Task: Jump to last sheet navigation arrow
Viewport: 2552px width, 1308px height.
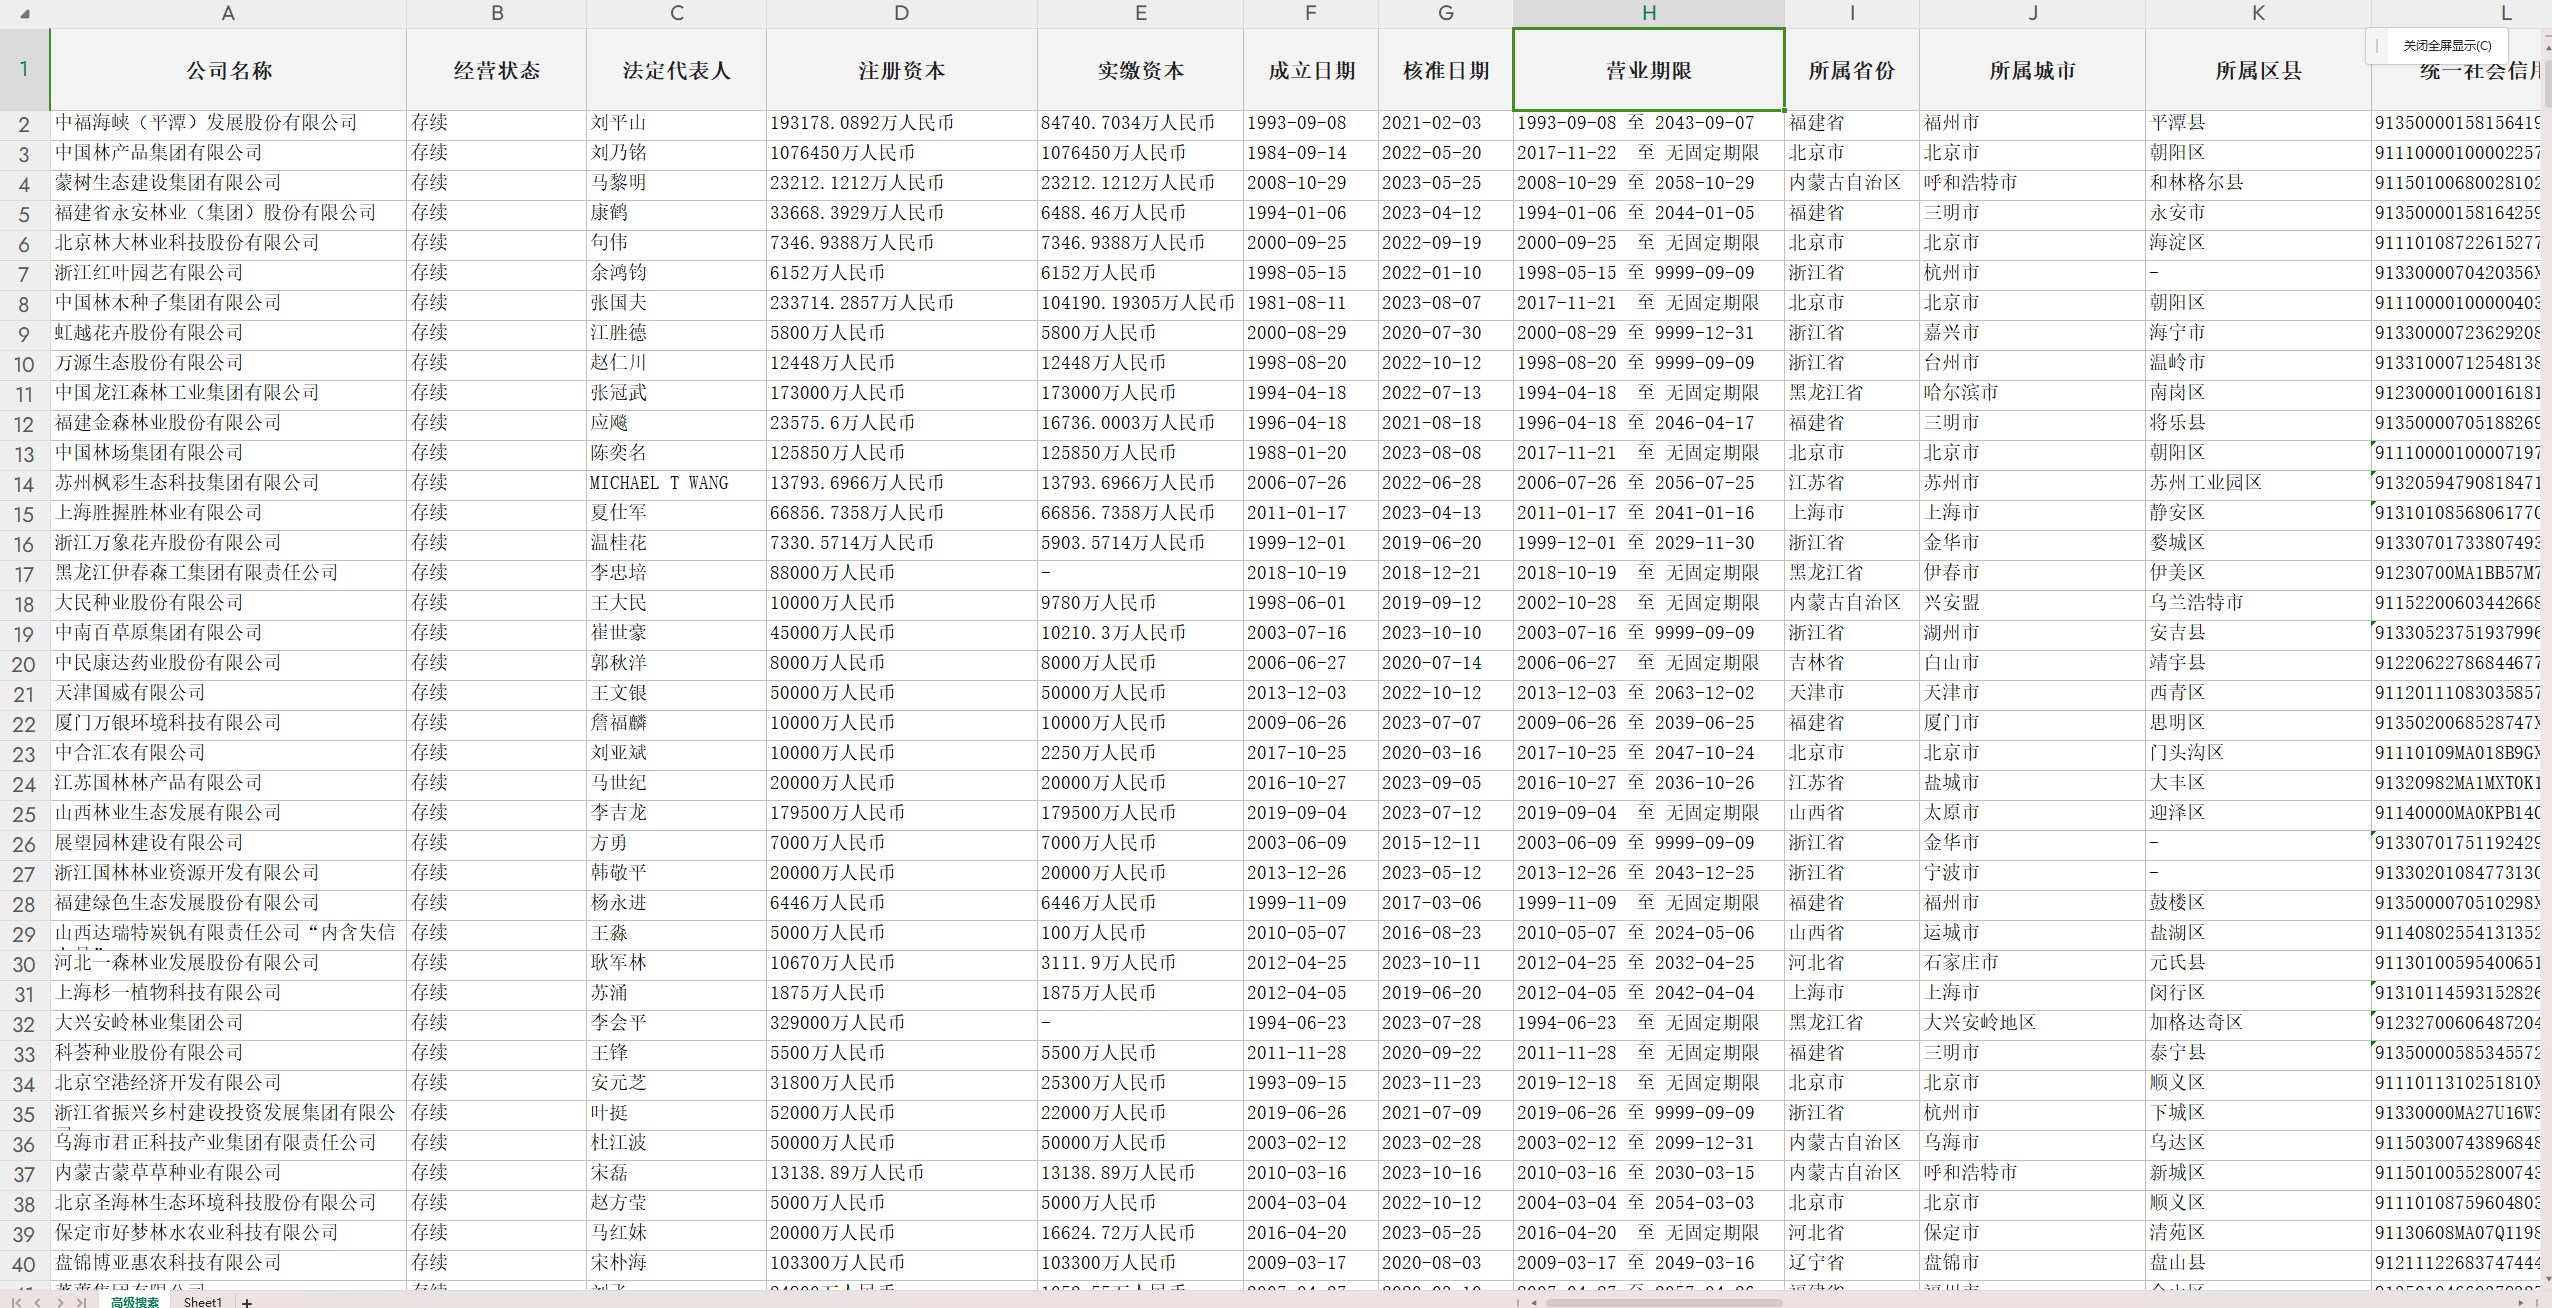Action: click(82, 1302)
